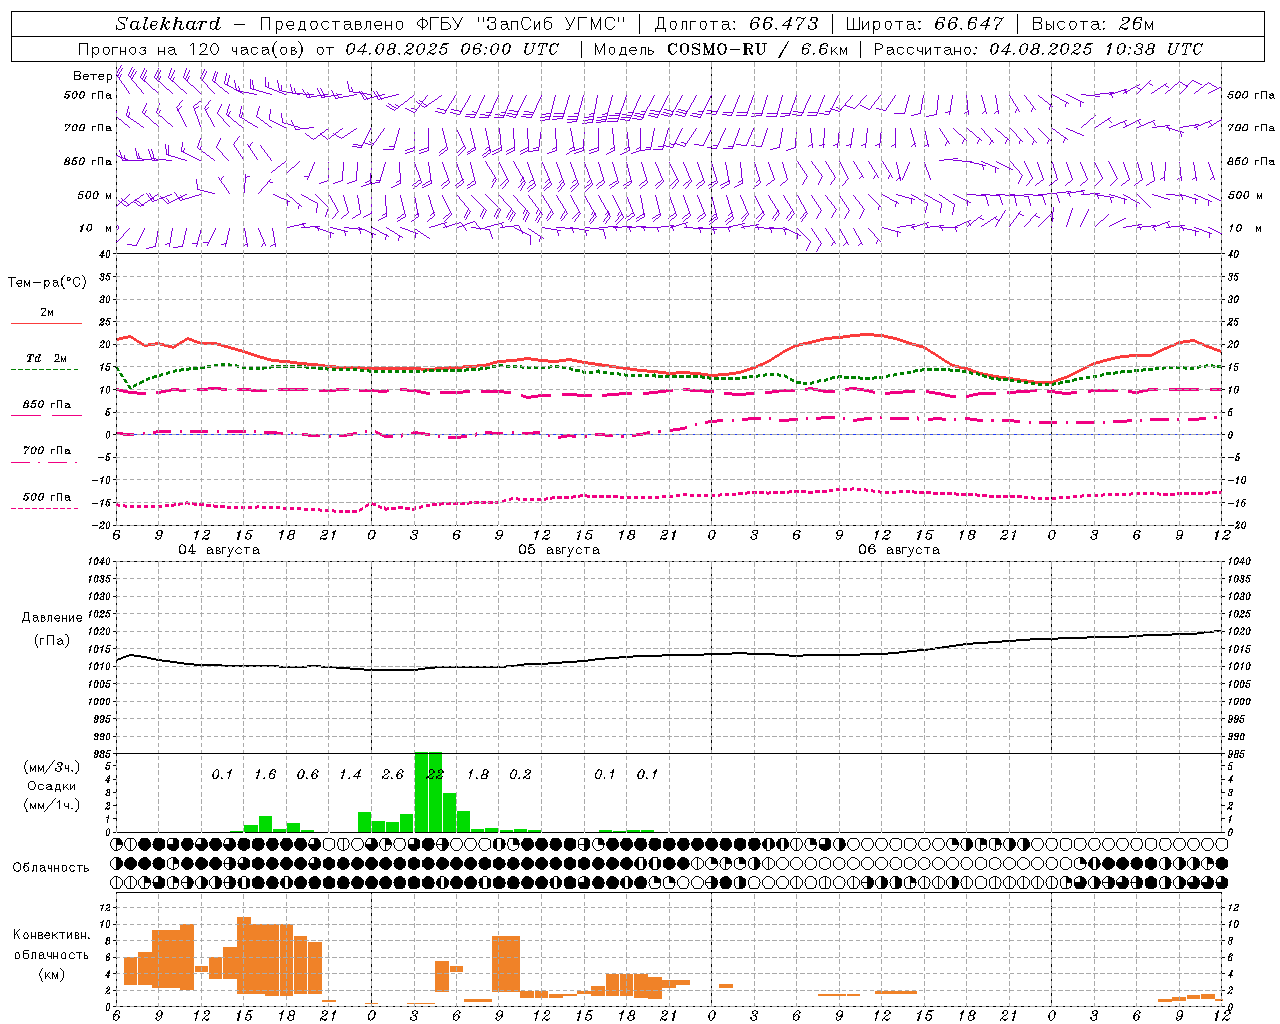Screen dimensions: 1280x1024
Task: Click the dotted pink "500 гПа" temperature legend line
Action: click(46, 508)
